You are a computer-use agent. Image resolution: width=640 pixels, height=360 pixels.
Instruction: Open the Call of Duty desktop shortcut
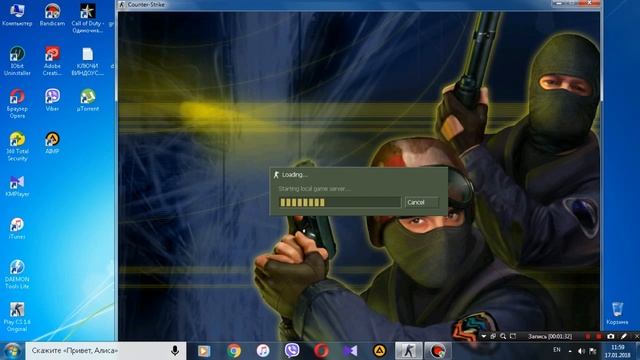pos(87,18)
